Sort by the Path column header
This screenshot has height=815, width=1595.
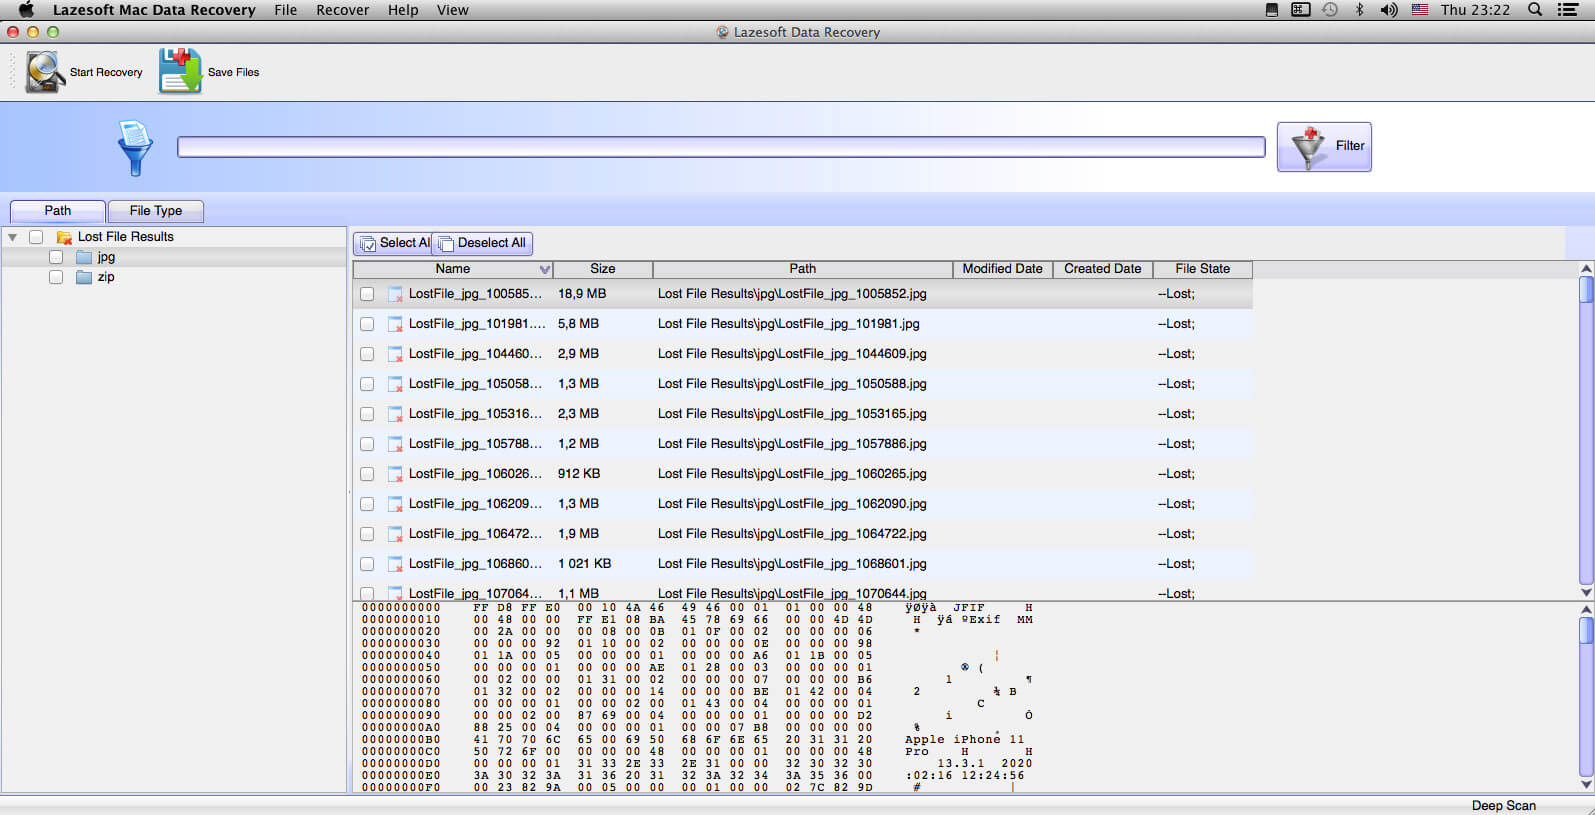(x=802, y=269)
